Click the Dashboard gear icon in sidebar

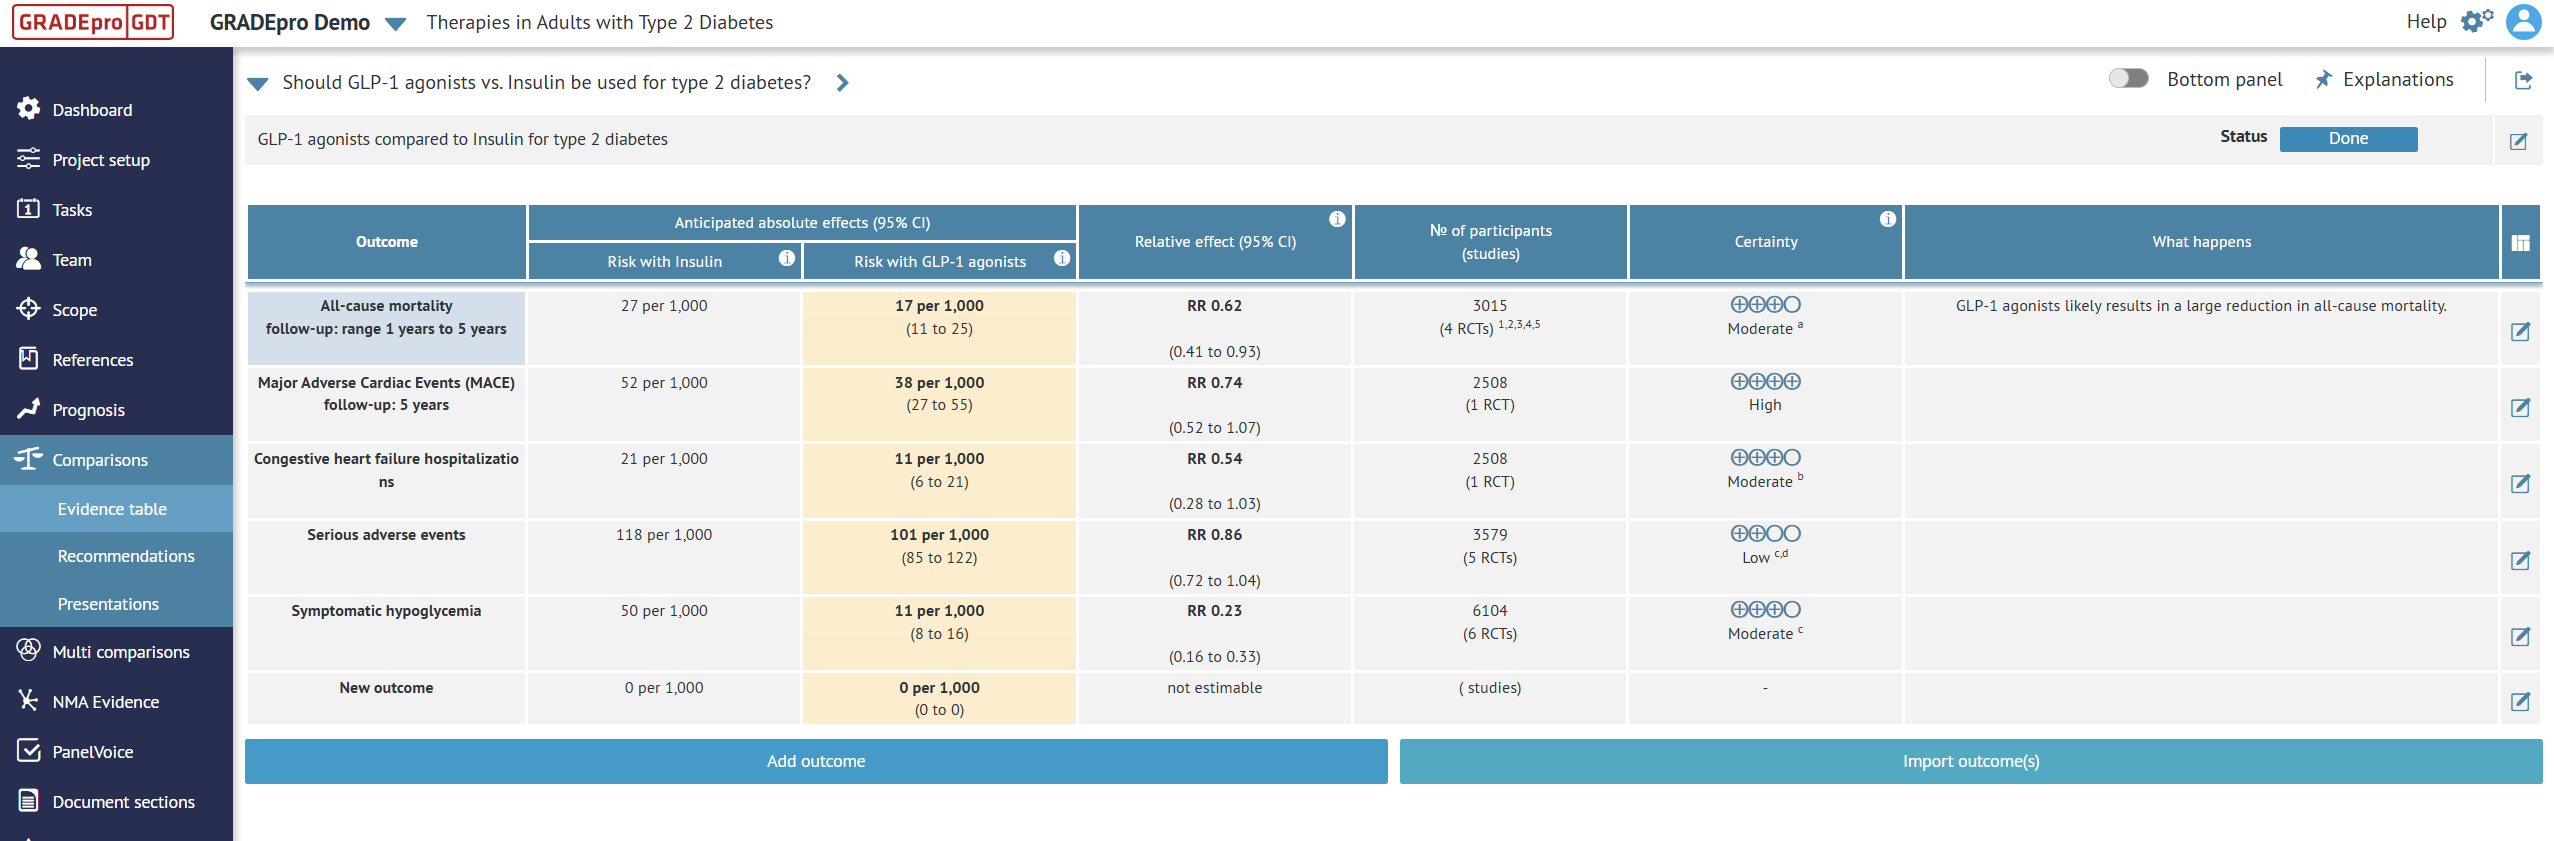click(x=29, y=108)
